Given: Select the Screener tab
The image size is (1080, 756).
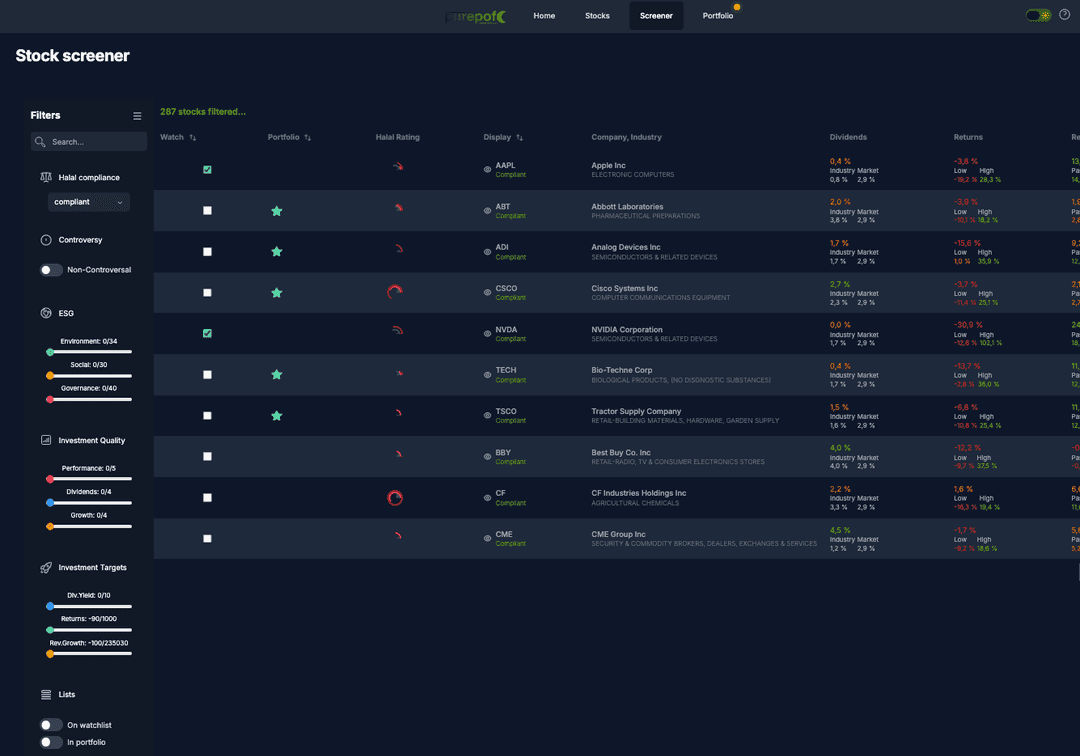Looking at the screenshot, I should pos(656,16).
